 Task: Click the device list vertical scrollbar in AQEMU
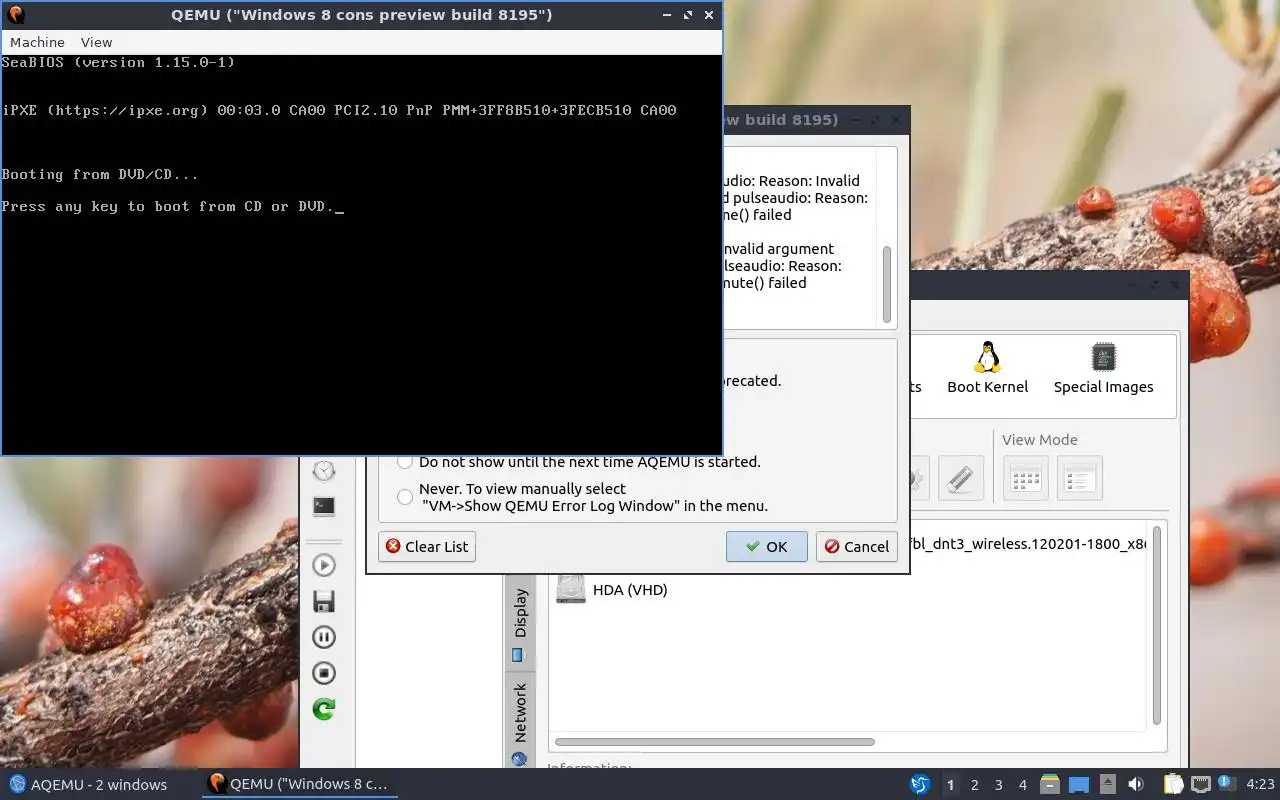(1157, 625)
